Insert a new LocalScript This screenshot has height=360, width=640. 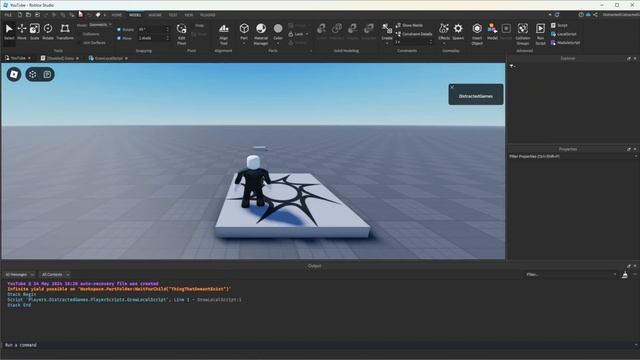(x=563, y=34)
